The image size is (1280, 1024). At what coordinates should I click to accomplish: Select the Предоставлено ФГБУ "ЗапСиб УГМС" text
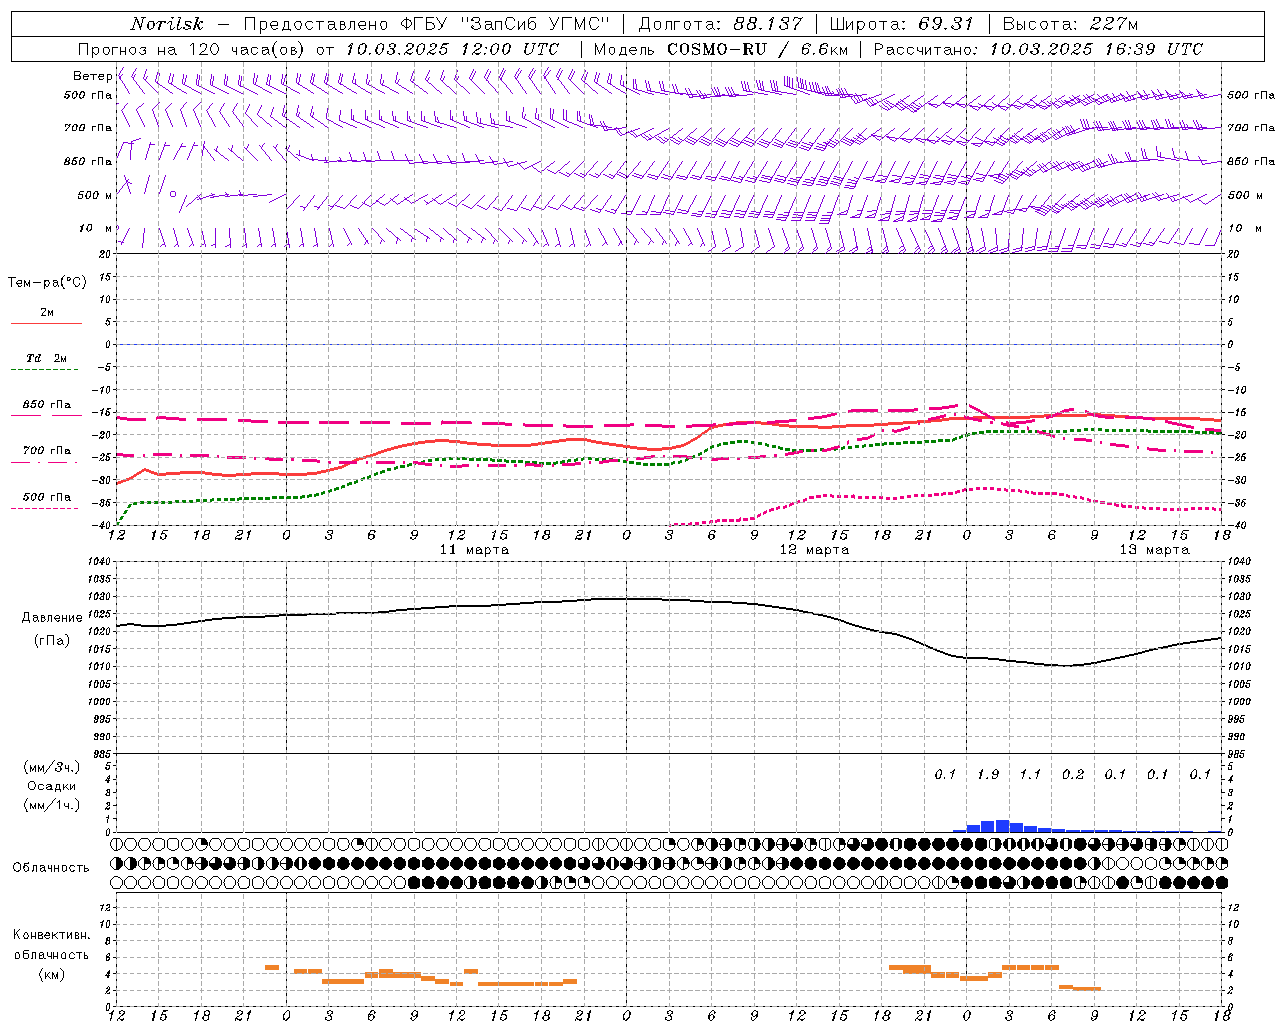(427, 24)
